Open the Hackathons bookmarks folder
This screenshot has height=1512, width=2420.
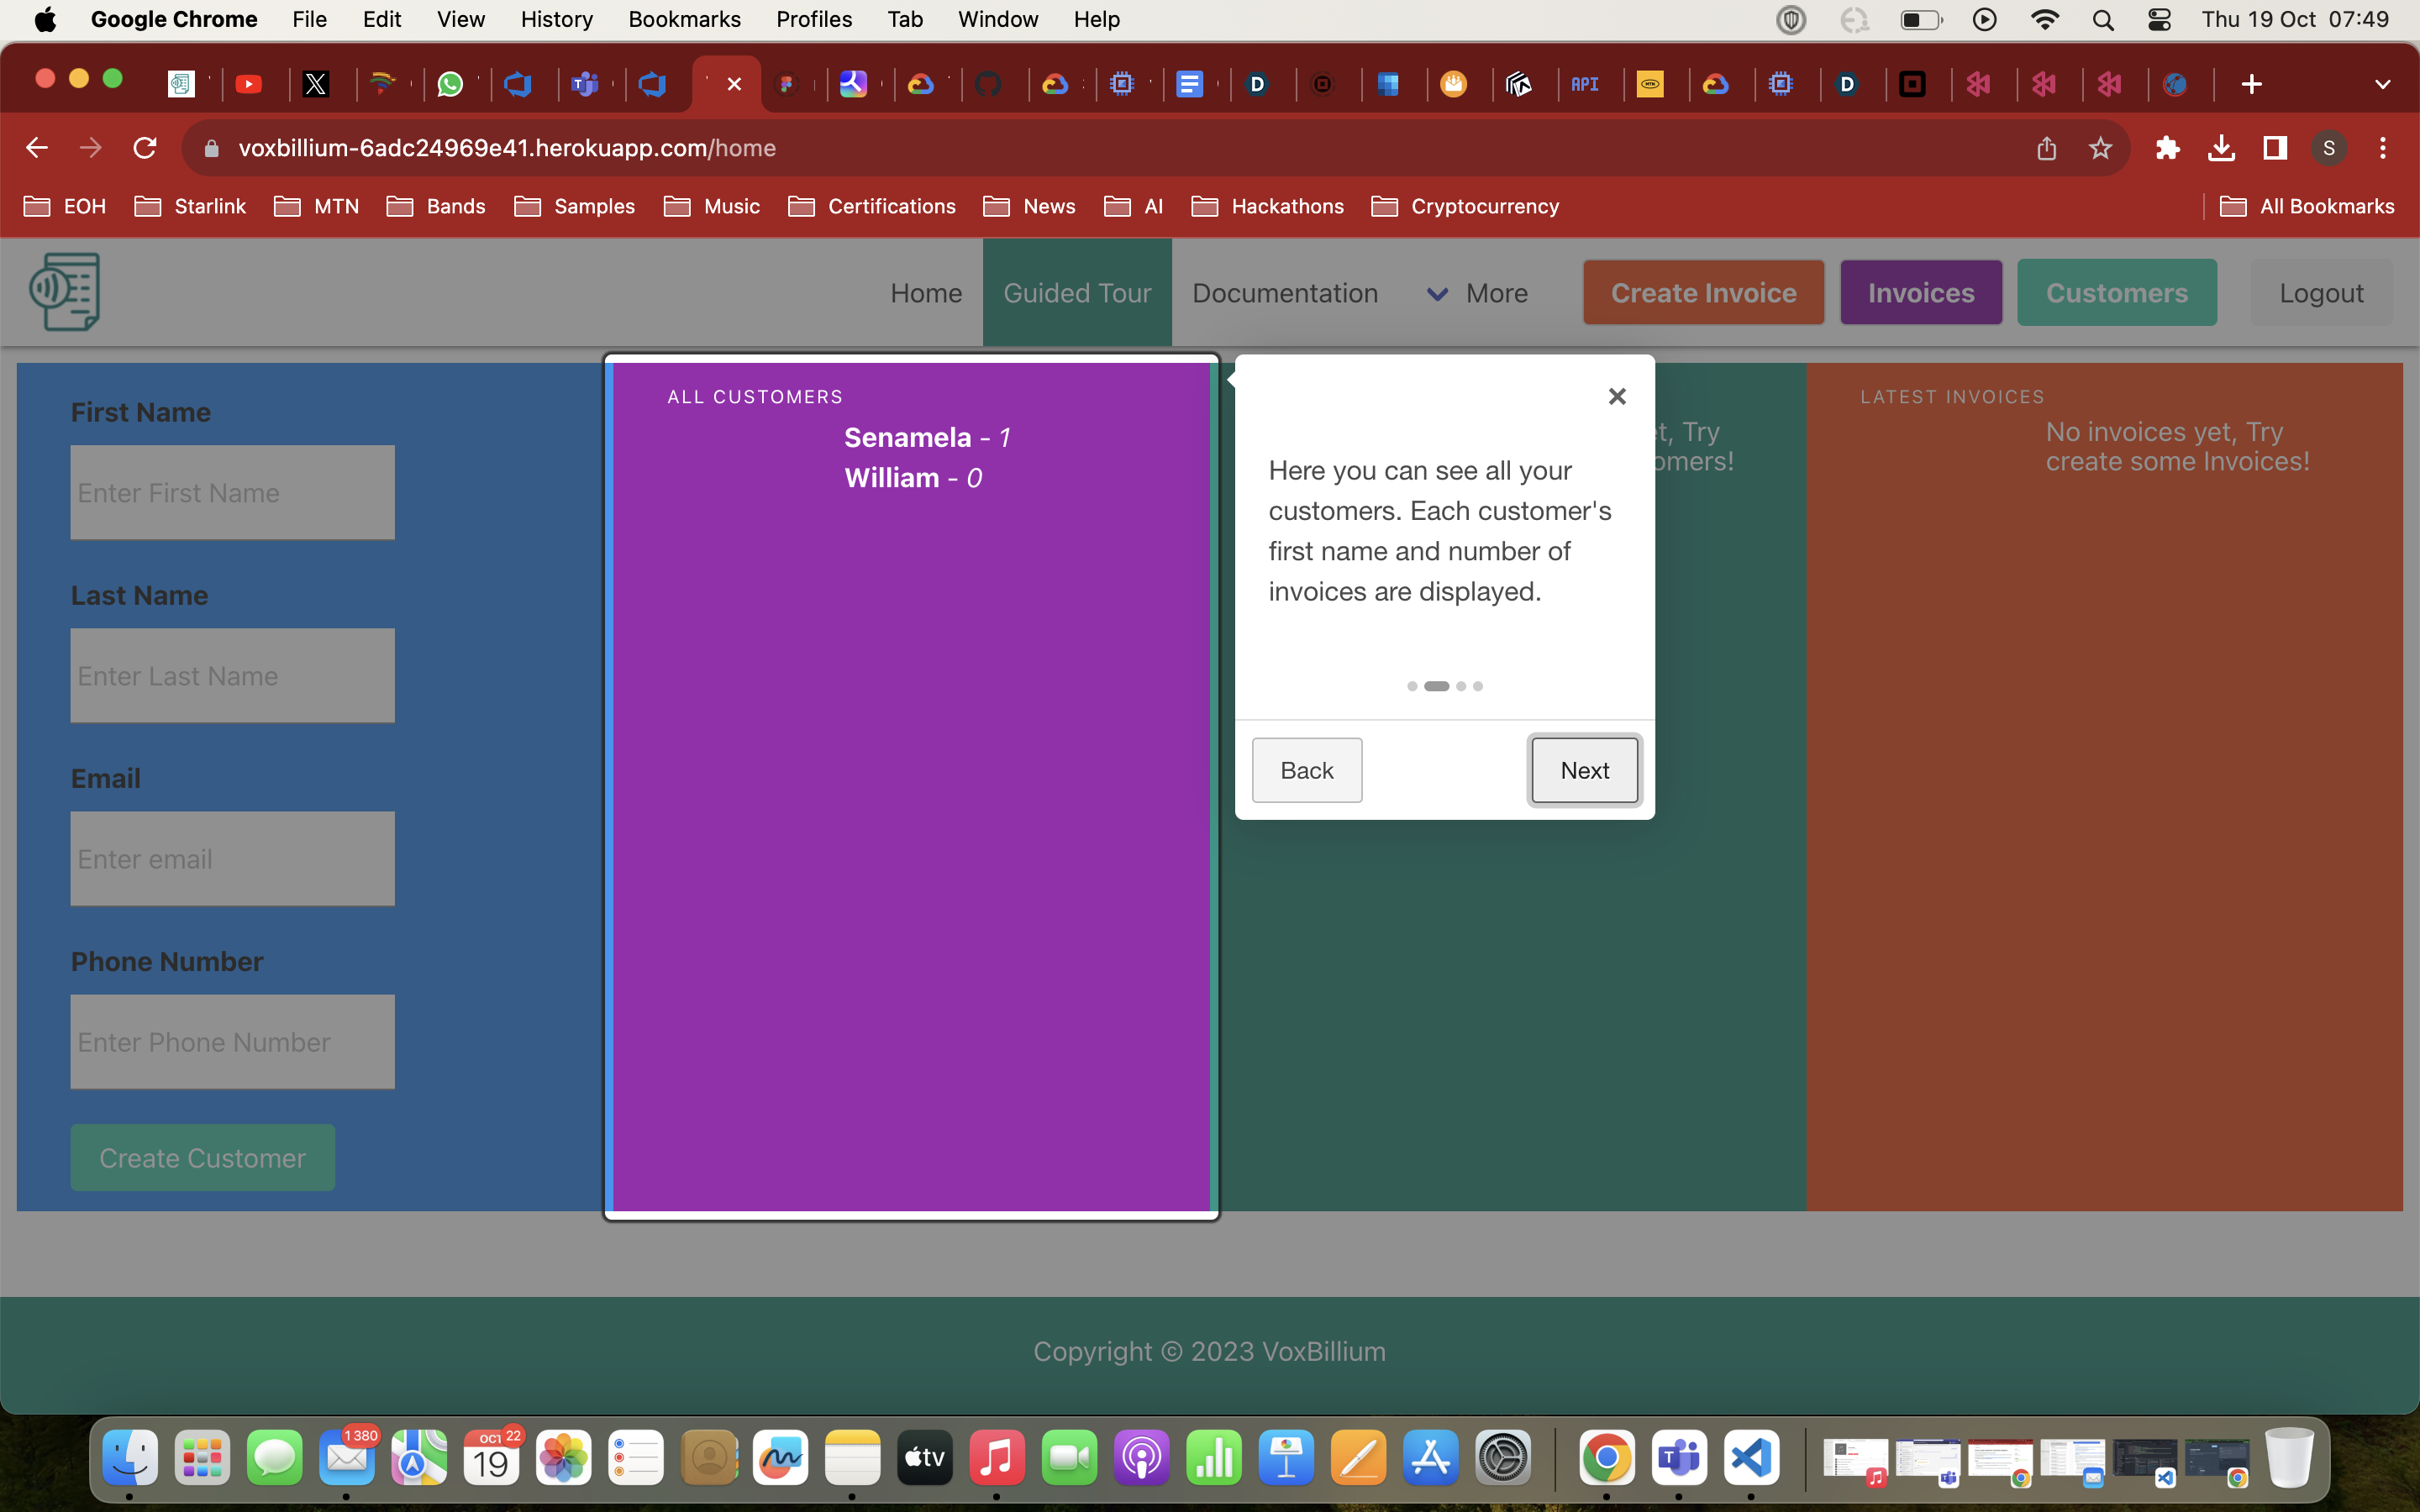tap(1267, 206)
